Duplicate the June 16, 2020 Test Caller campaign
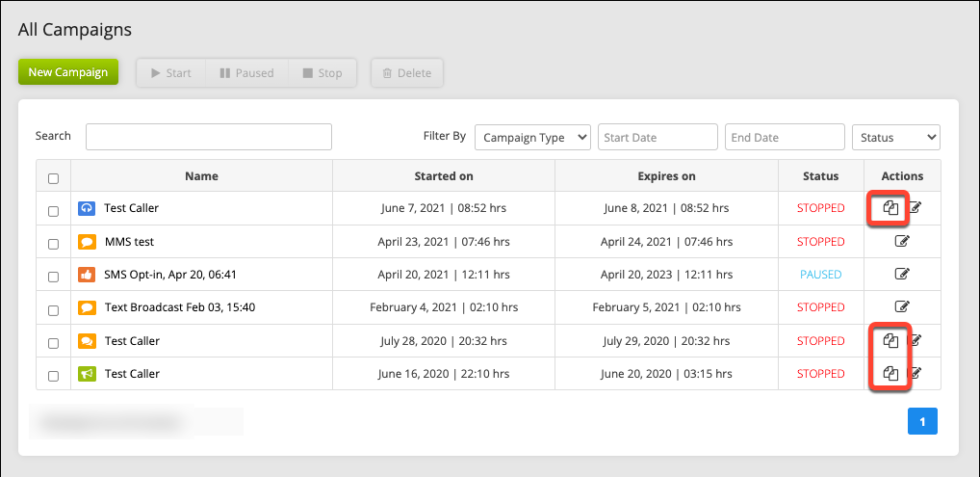This screenshot has width=980, height=477. [x=890, y=374]
